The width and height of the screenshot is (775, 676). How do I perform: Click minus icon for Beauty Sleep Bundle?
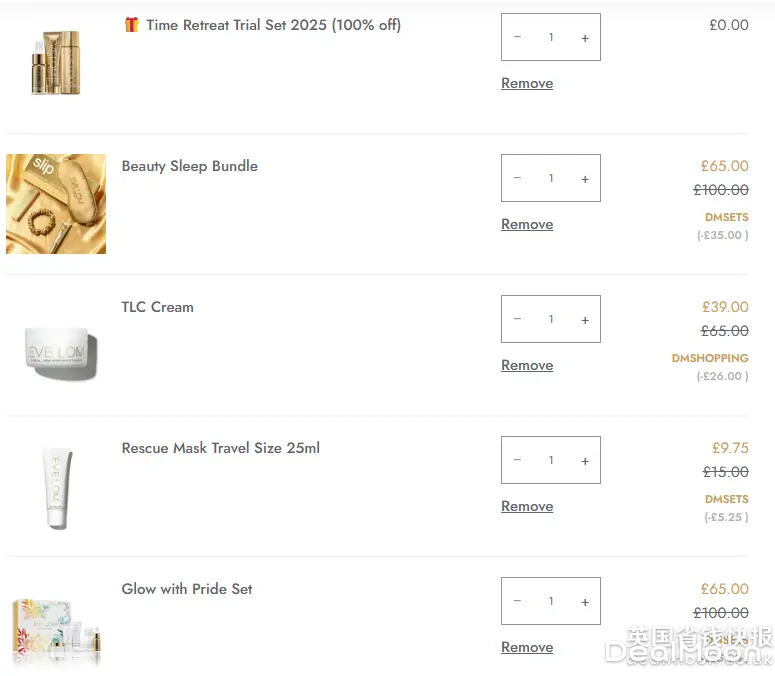pos(517,179)
